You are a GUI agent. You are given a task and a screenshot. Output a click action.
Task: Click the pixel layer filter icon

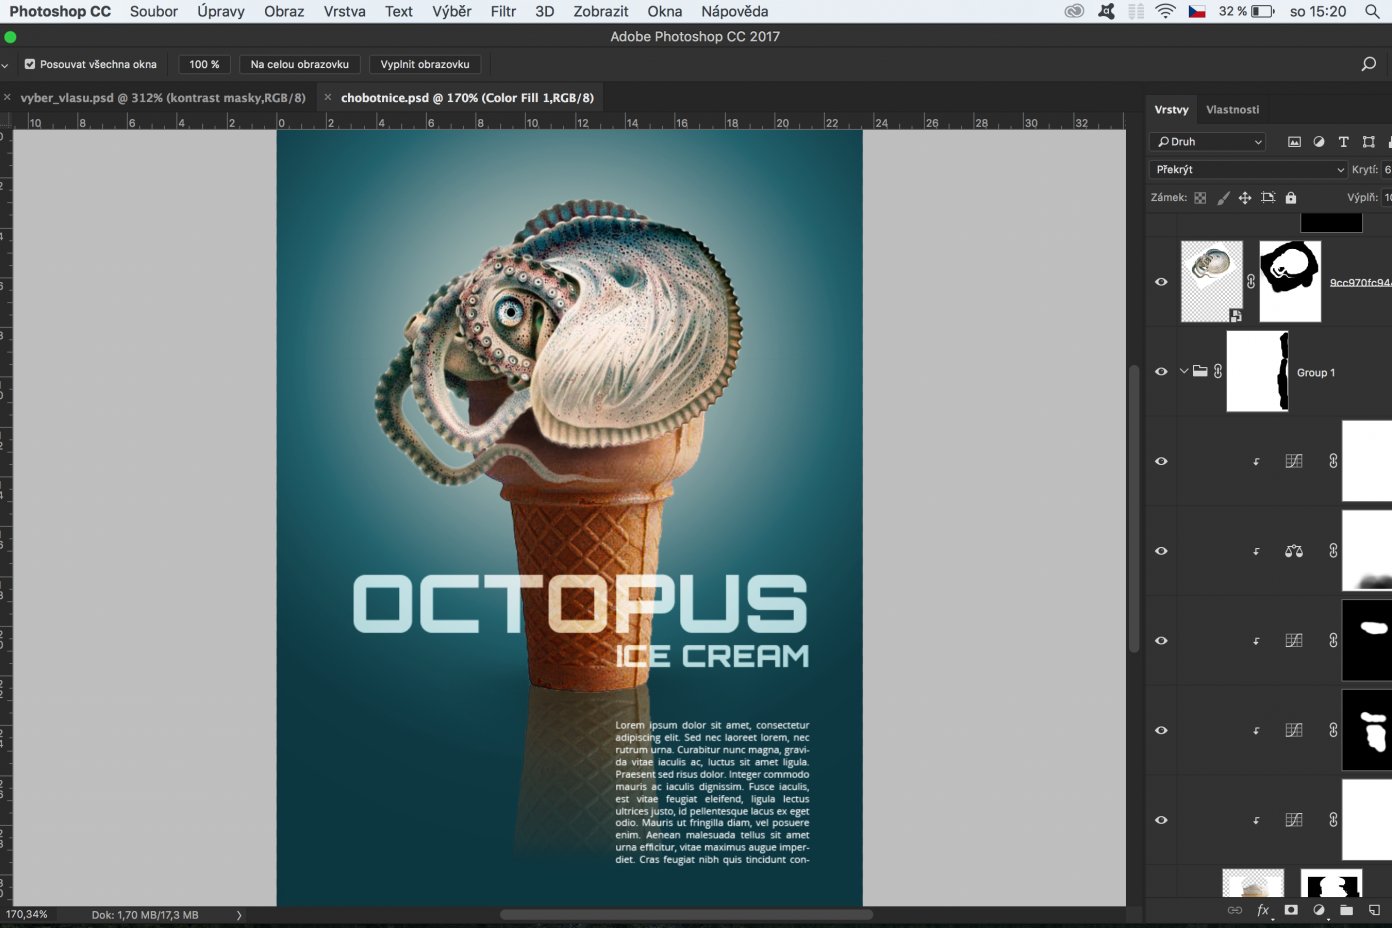click(x=1294, y=142)
